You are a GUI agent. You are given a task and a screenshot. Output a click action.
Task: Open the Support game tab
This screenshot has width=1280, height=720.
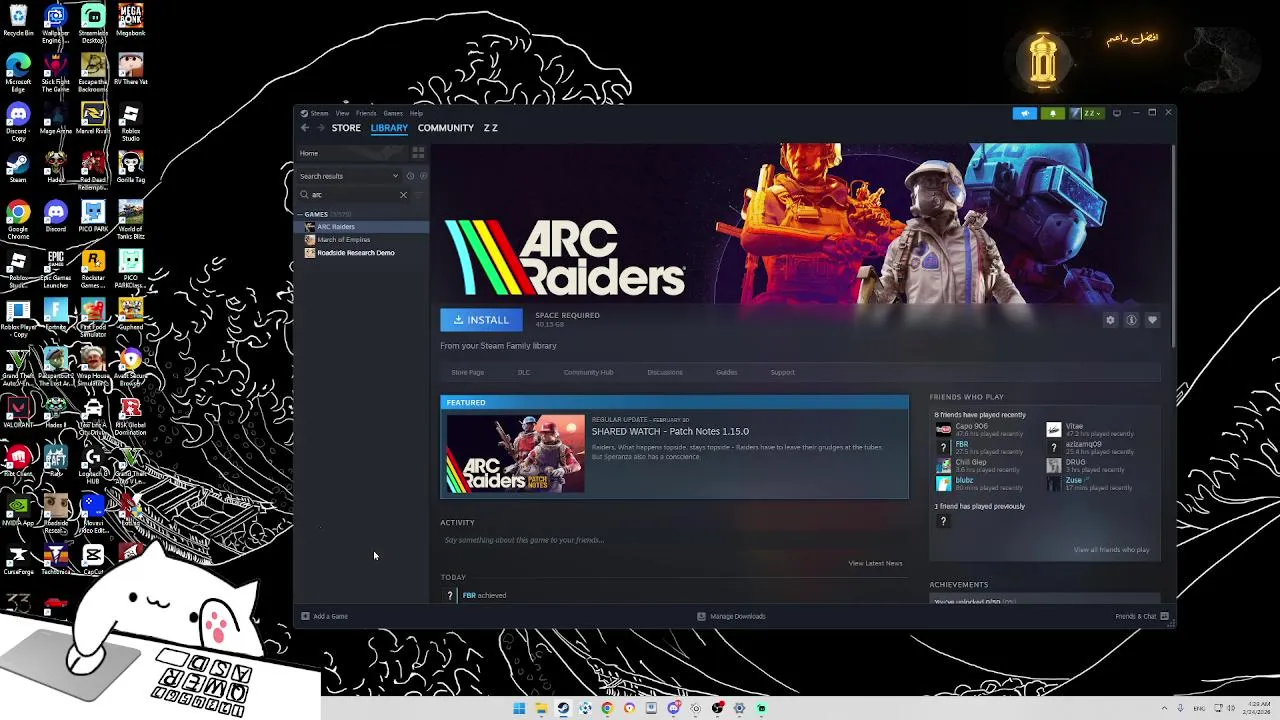[782, 372]
